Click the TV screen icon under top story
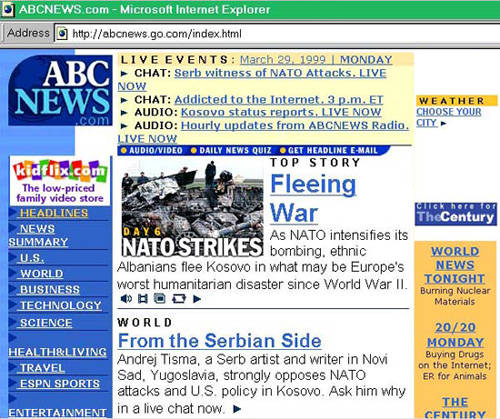This screenshot has width=500, height=419. click(x=160, y=298)
